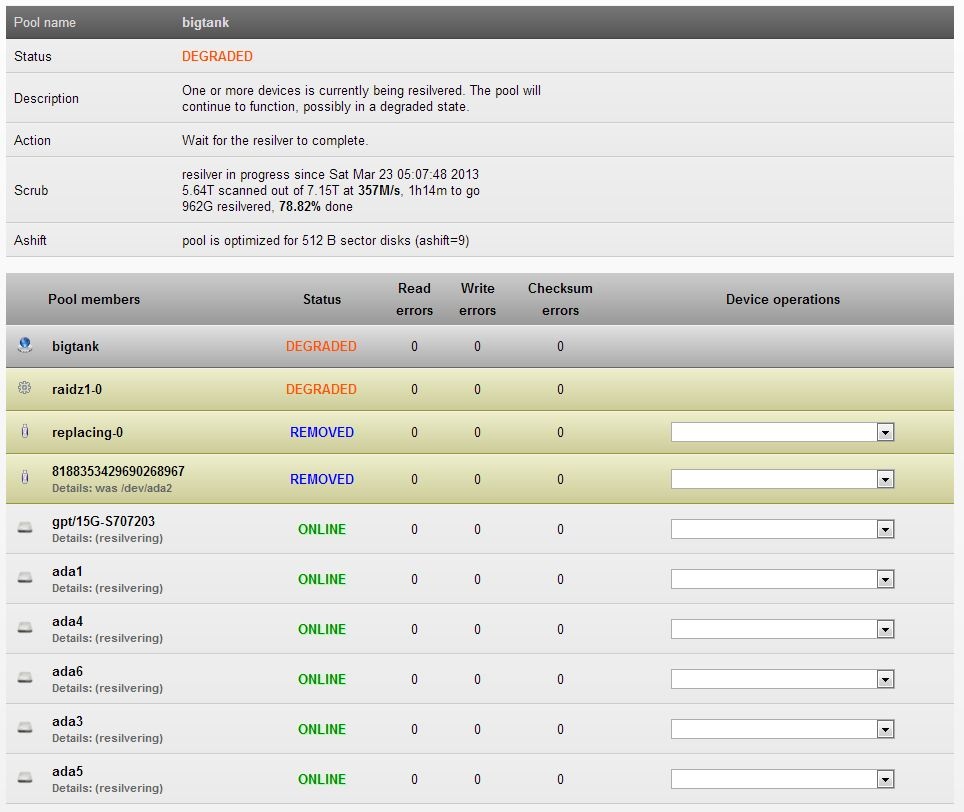Click the ada3 disk icon

pos(25,728)
